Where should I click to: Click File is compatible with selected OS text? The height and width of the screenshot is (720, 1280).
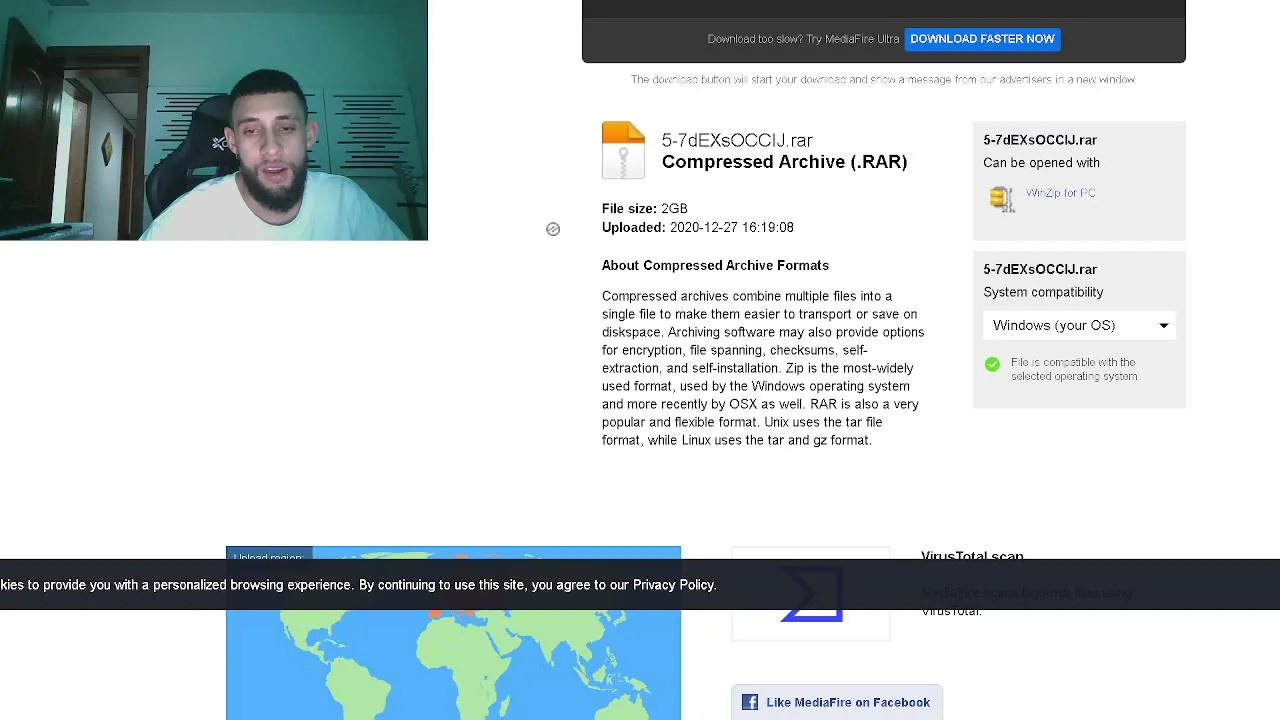click(x=1074, y=369)
